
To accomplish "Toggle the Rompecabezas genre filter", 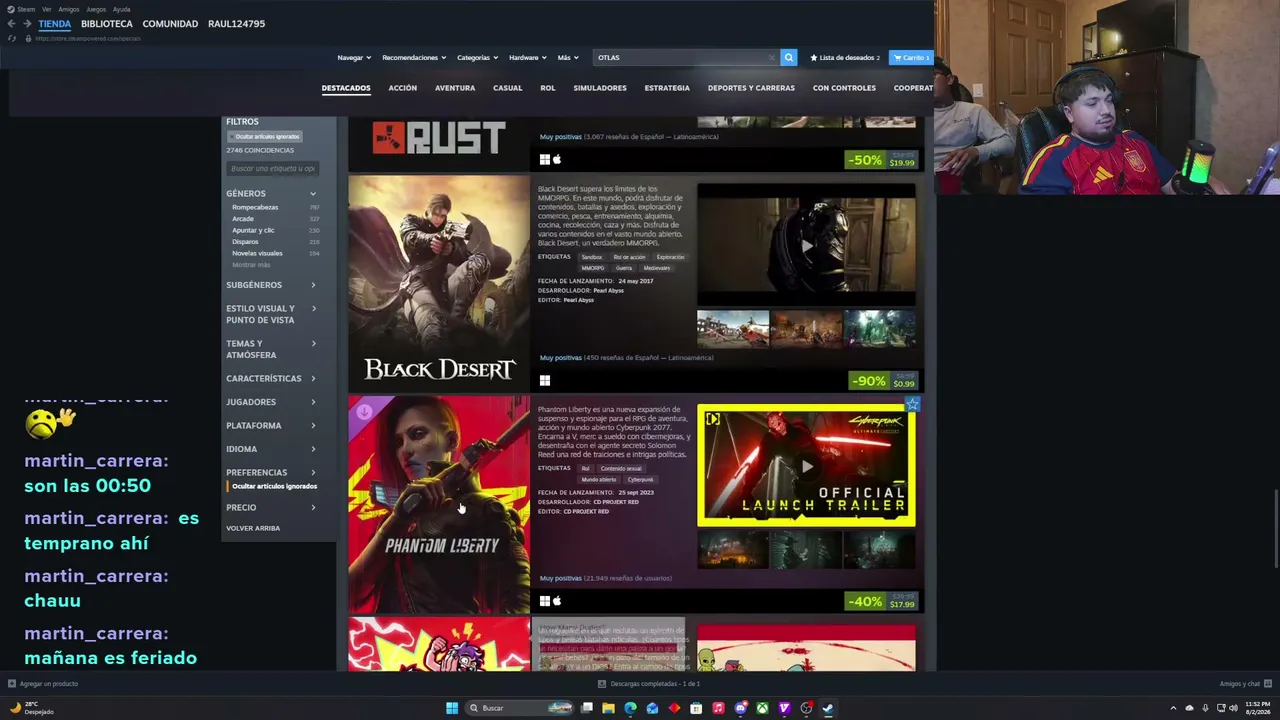I will (x=275, y=207).
